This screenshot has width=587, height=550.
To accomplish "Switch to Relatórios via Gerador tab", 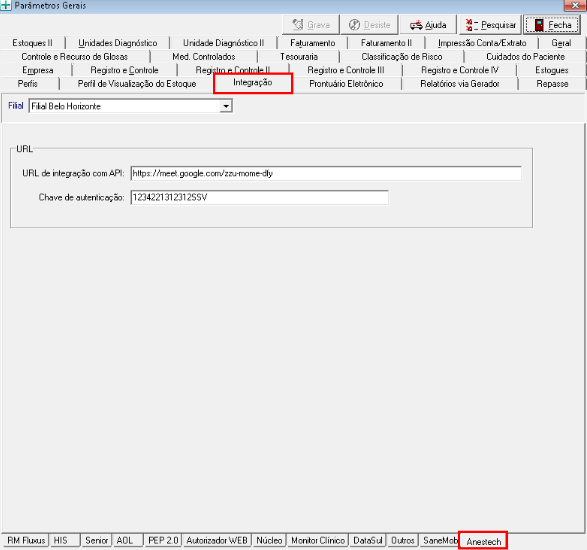I will [x=460, y=84].
